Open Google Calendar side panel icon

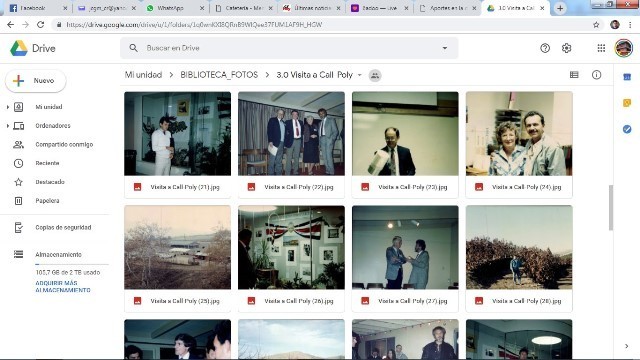click(627, 77)
